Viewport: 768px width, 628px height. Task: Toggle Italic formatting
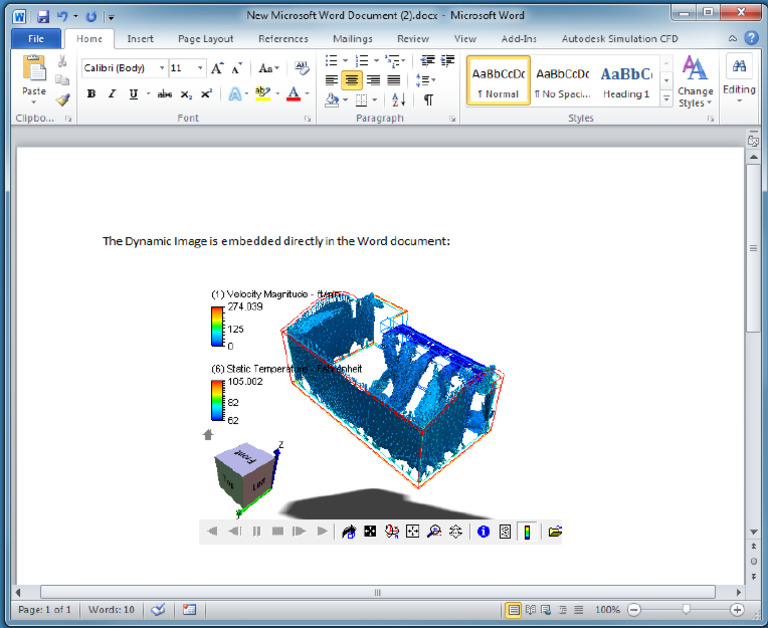point(112,94)
